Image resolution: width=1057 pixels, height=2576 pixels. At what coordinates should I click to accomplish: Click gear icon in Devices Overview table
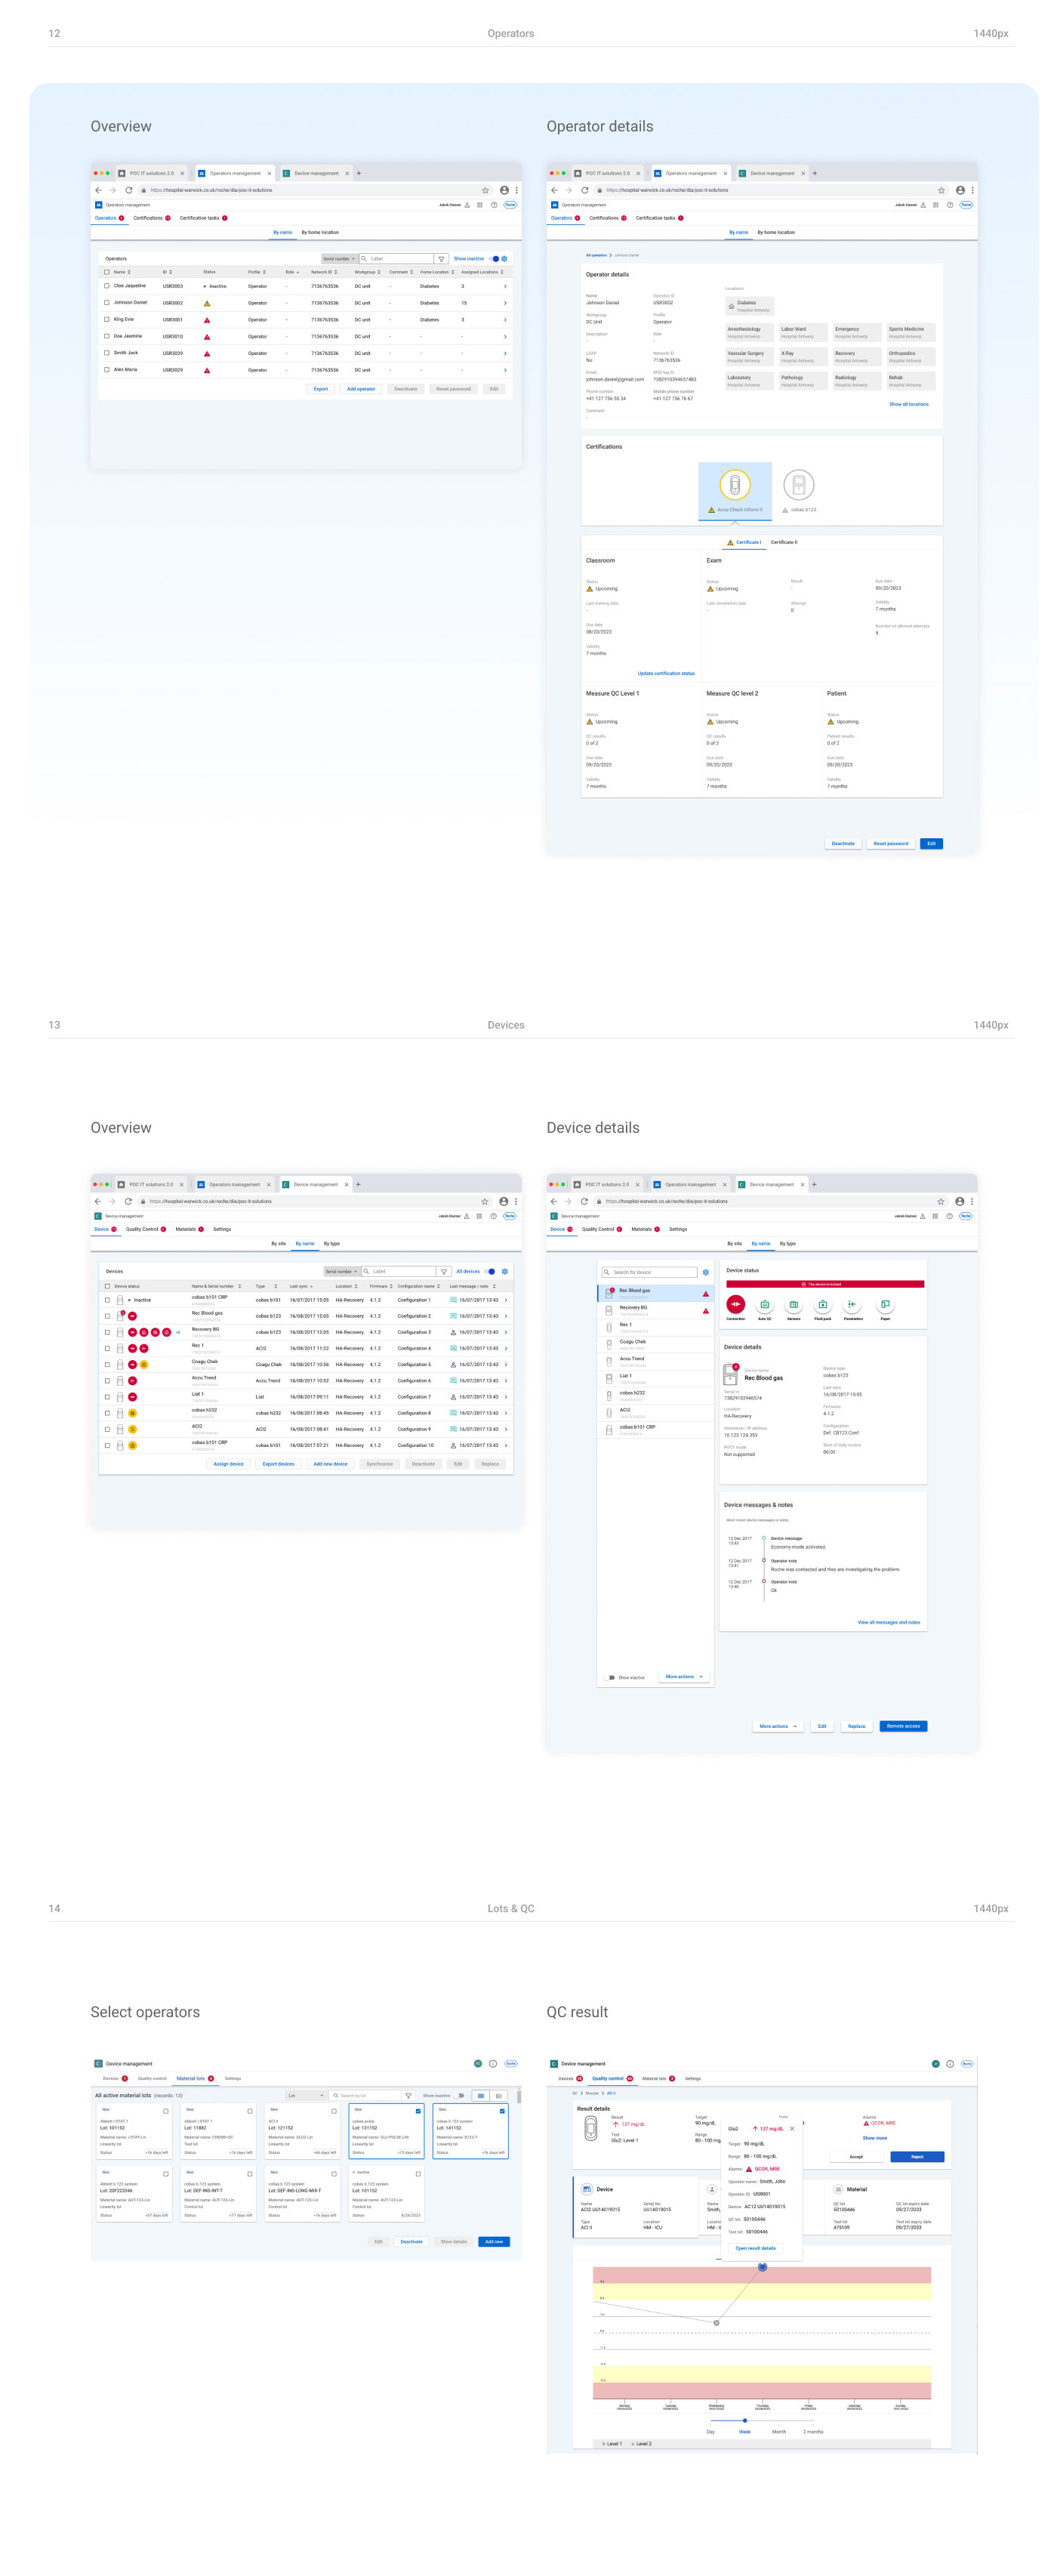[504, 1271]
